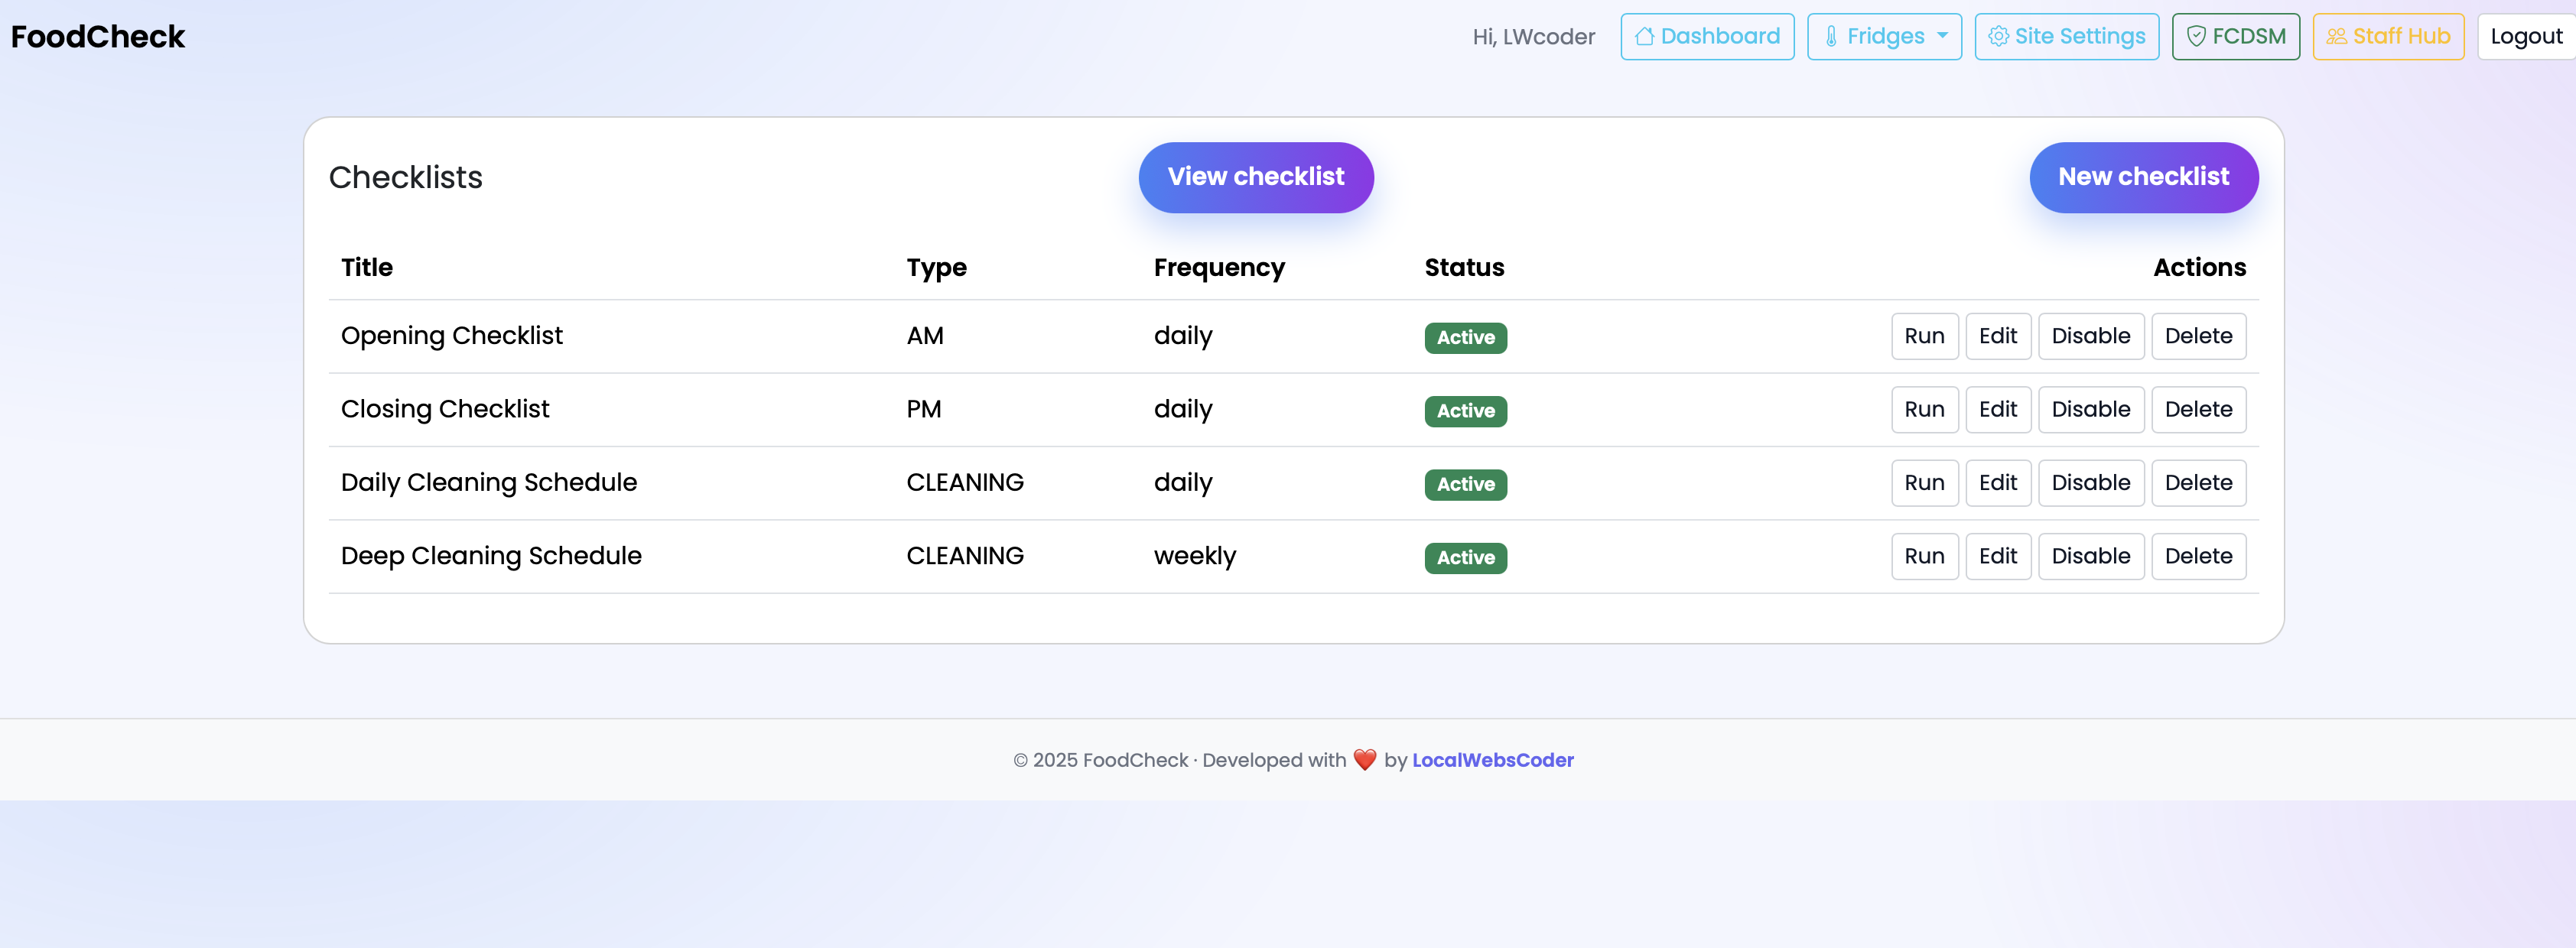The image size is (2576, 948).
Task: Run the Opening Checklist
Action: coord(1924,336)
